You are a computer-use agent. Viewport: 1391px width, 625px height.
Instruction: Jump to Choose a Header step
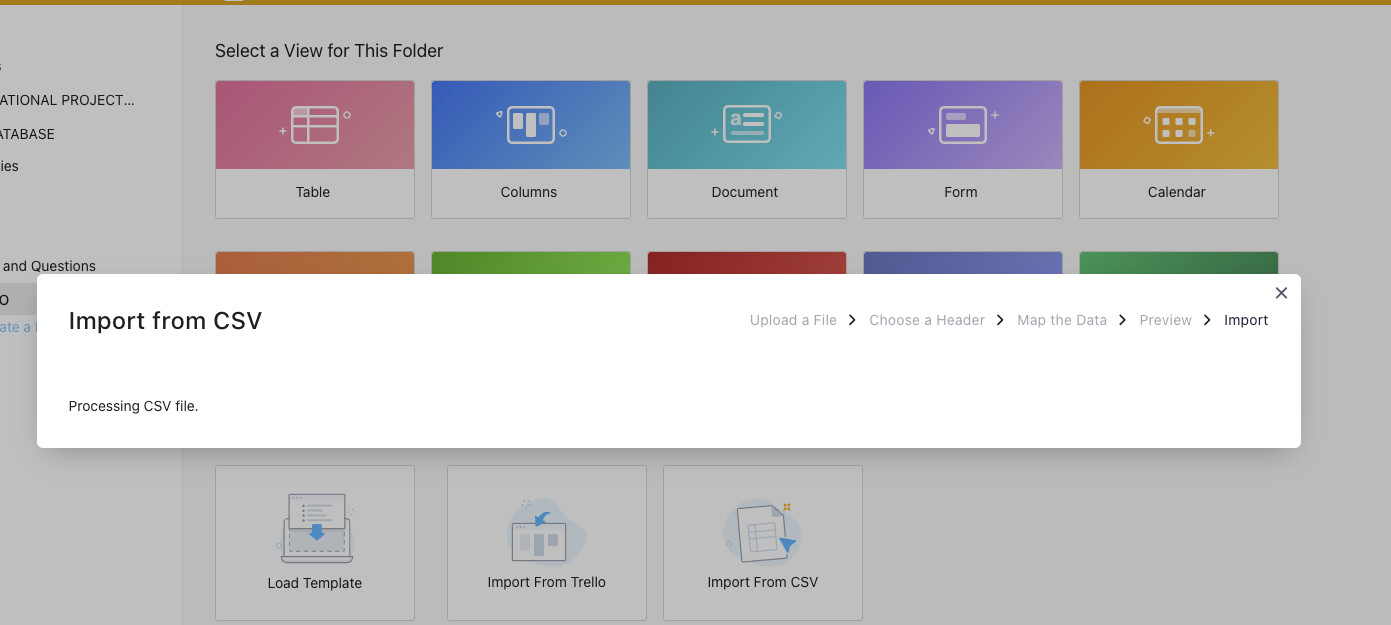click(x=927, y=320)
